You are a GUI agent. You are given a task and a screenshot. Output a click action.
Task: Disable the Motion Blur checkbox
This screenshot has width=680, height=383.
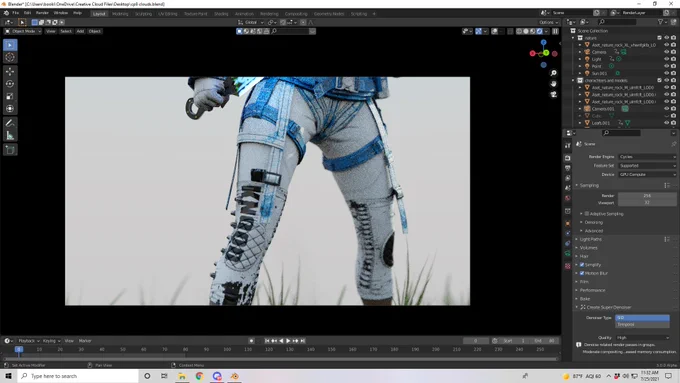(582, 273)
